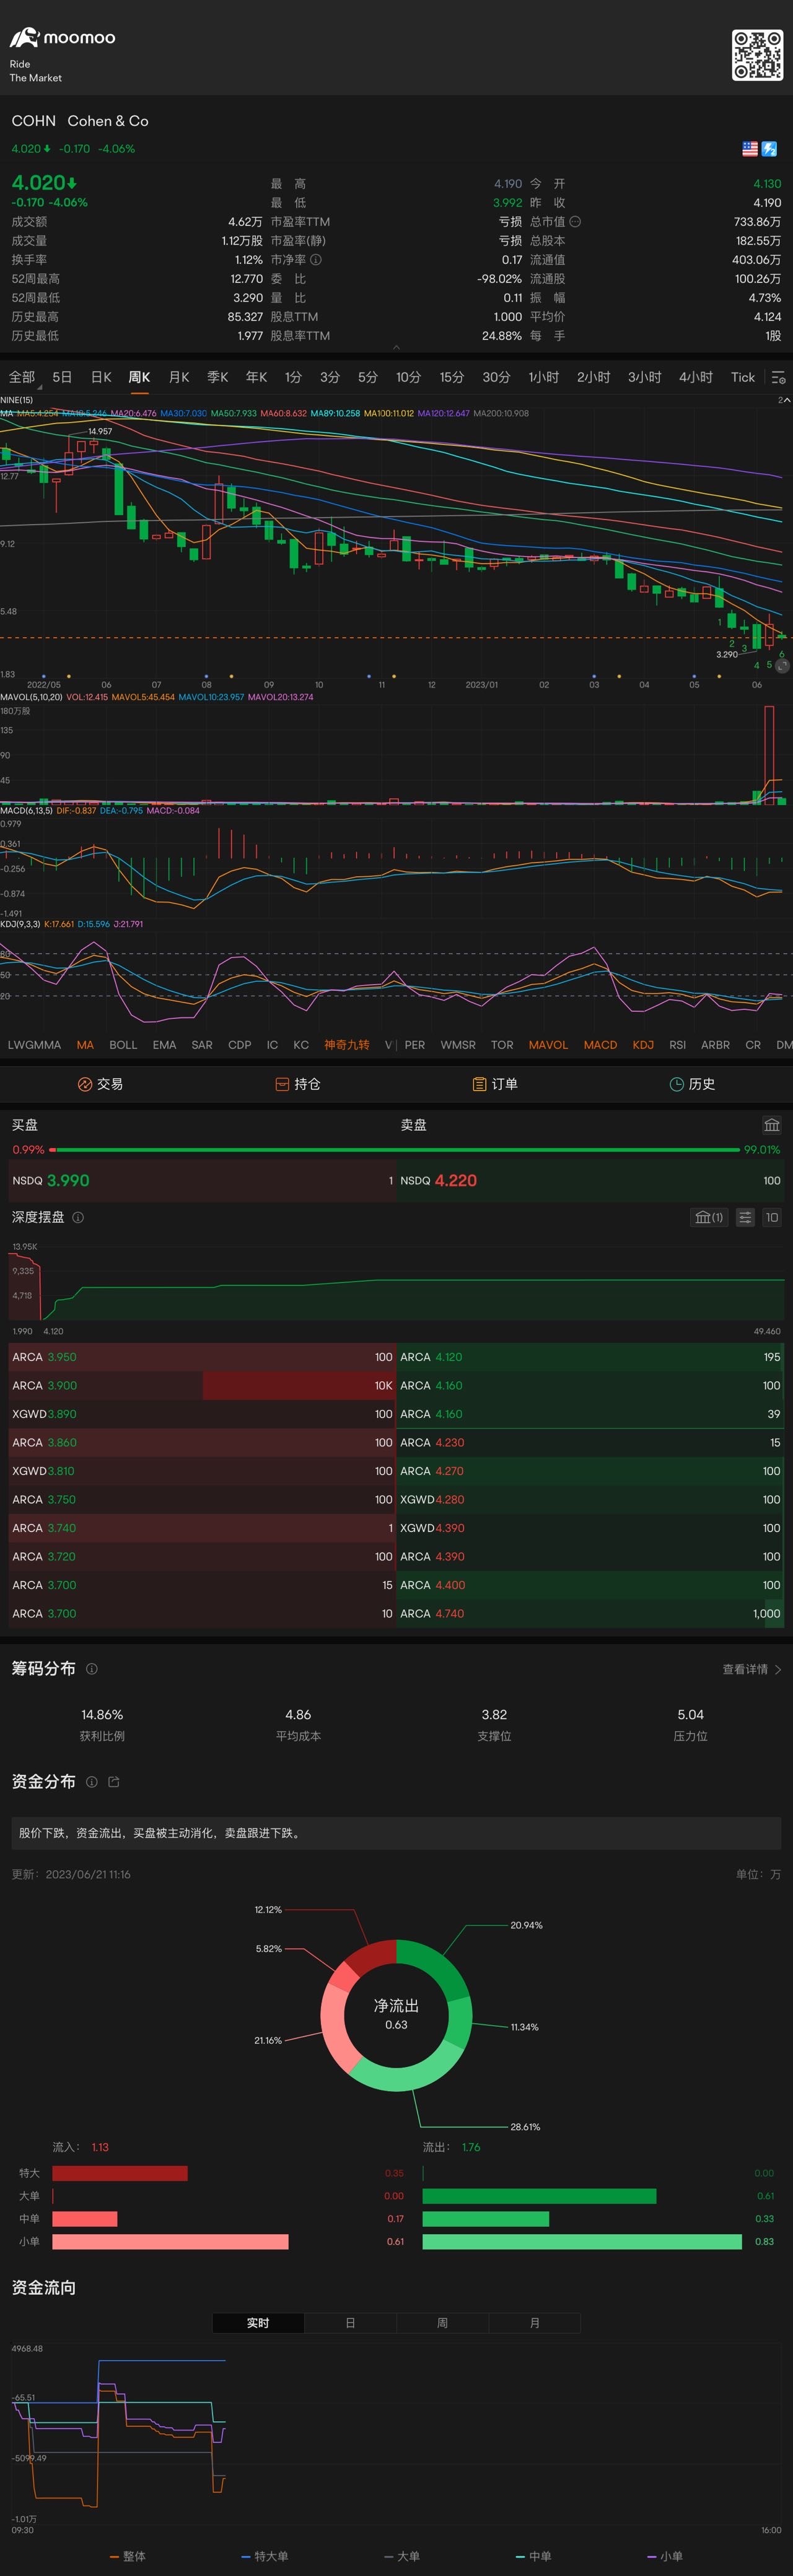Viewport: 793px width, 2576px height.
Task: Open the 订单 orders section
Action: 495,1084
